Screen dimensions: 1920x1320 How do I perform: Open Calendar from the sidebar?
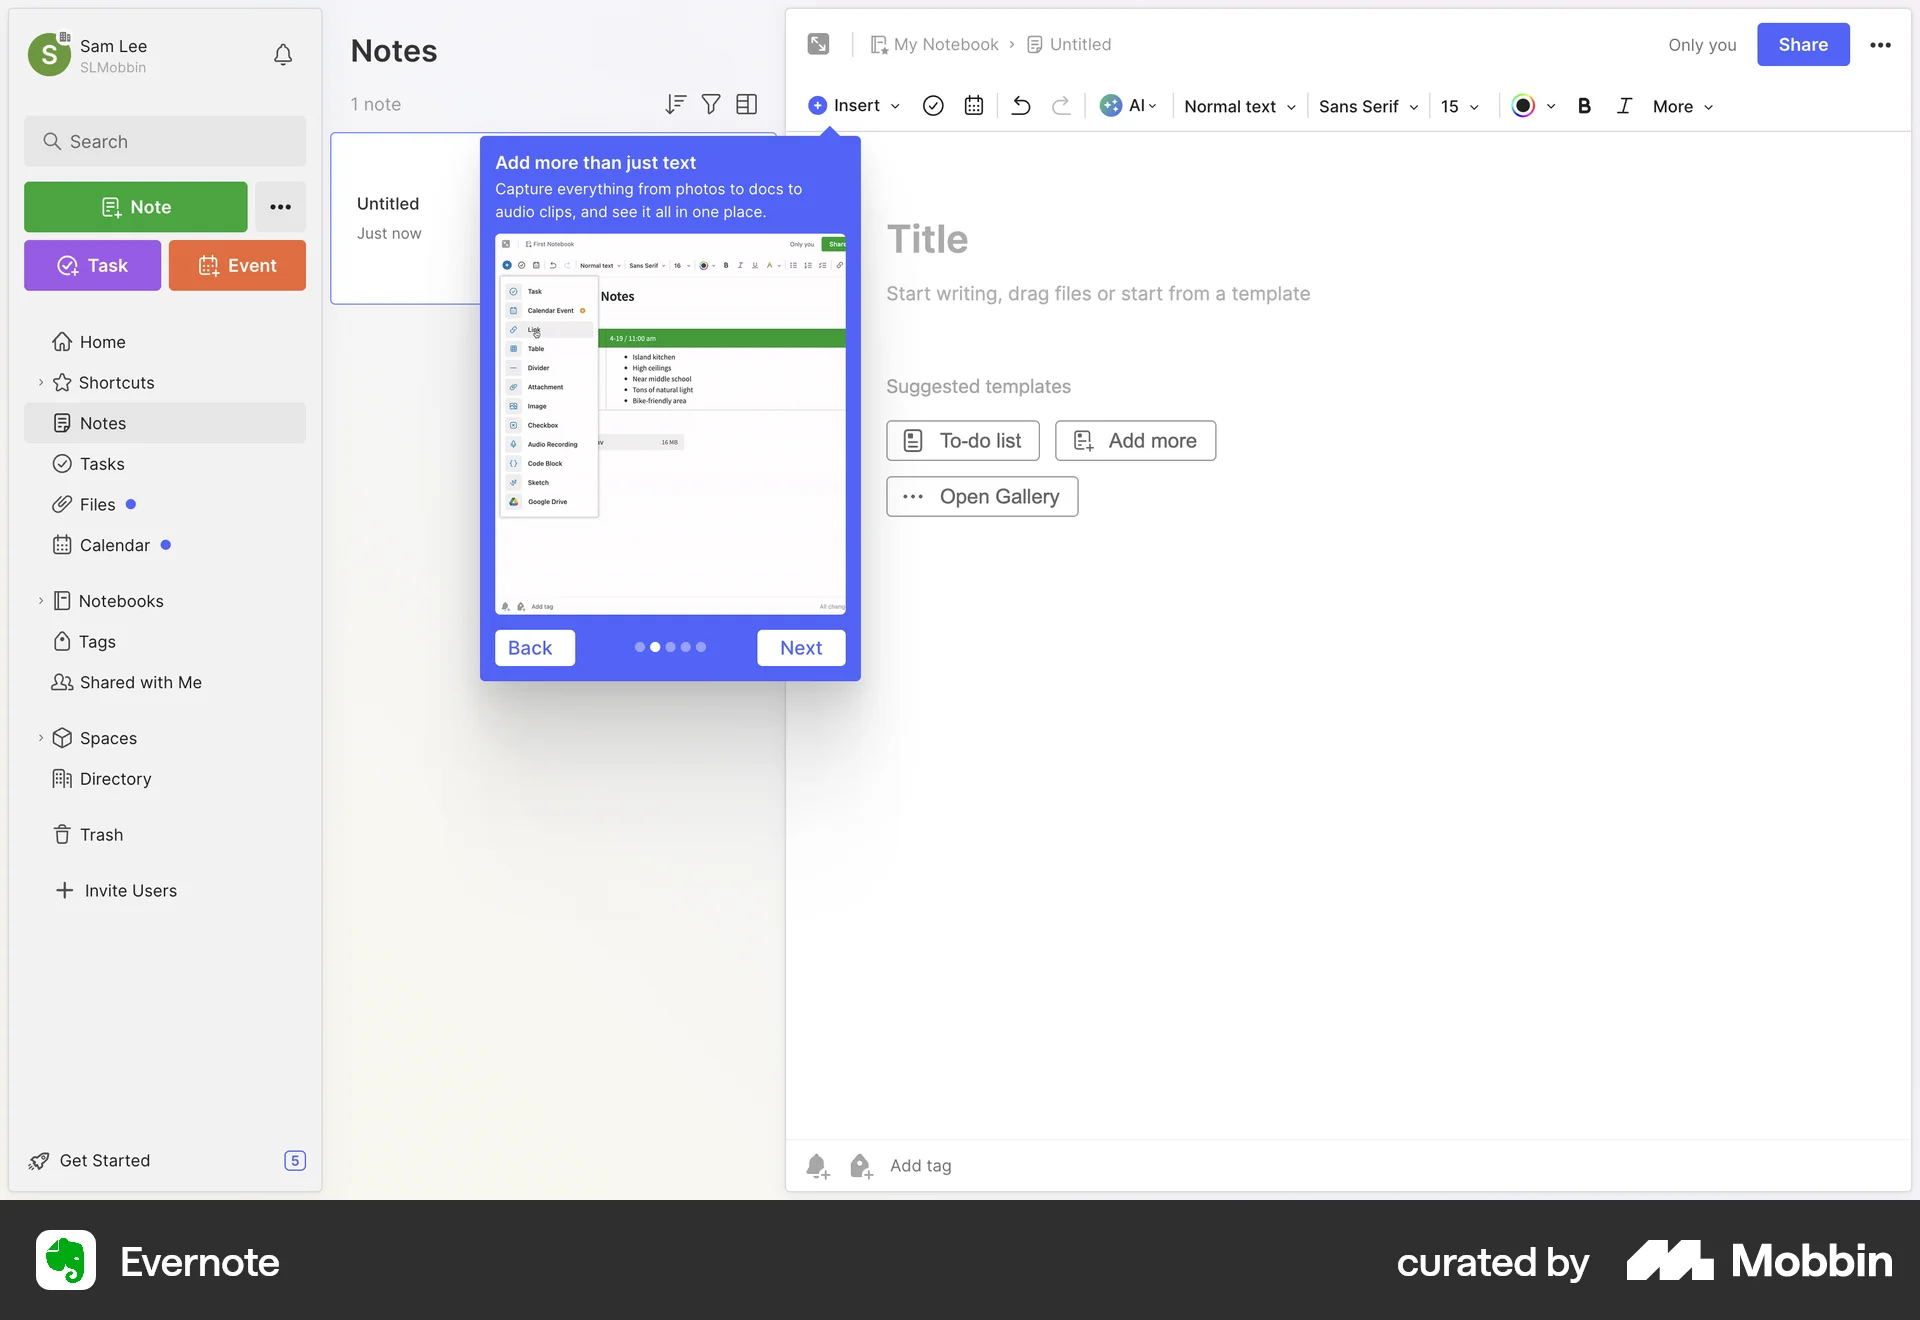pyautogui.click(x=113, y=545)
